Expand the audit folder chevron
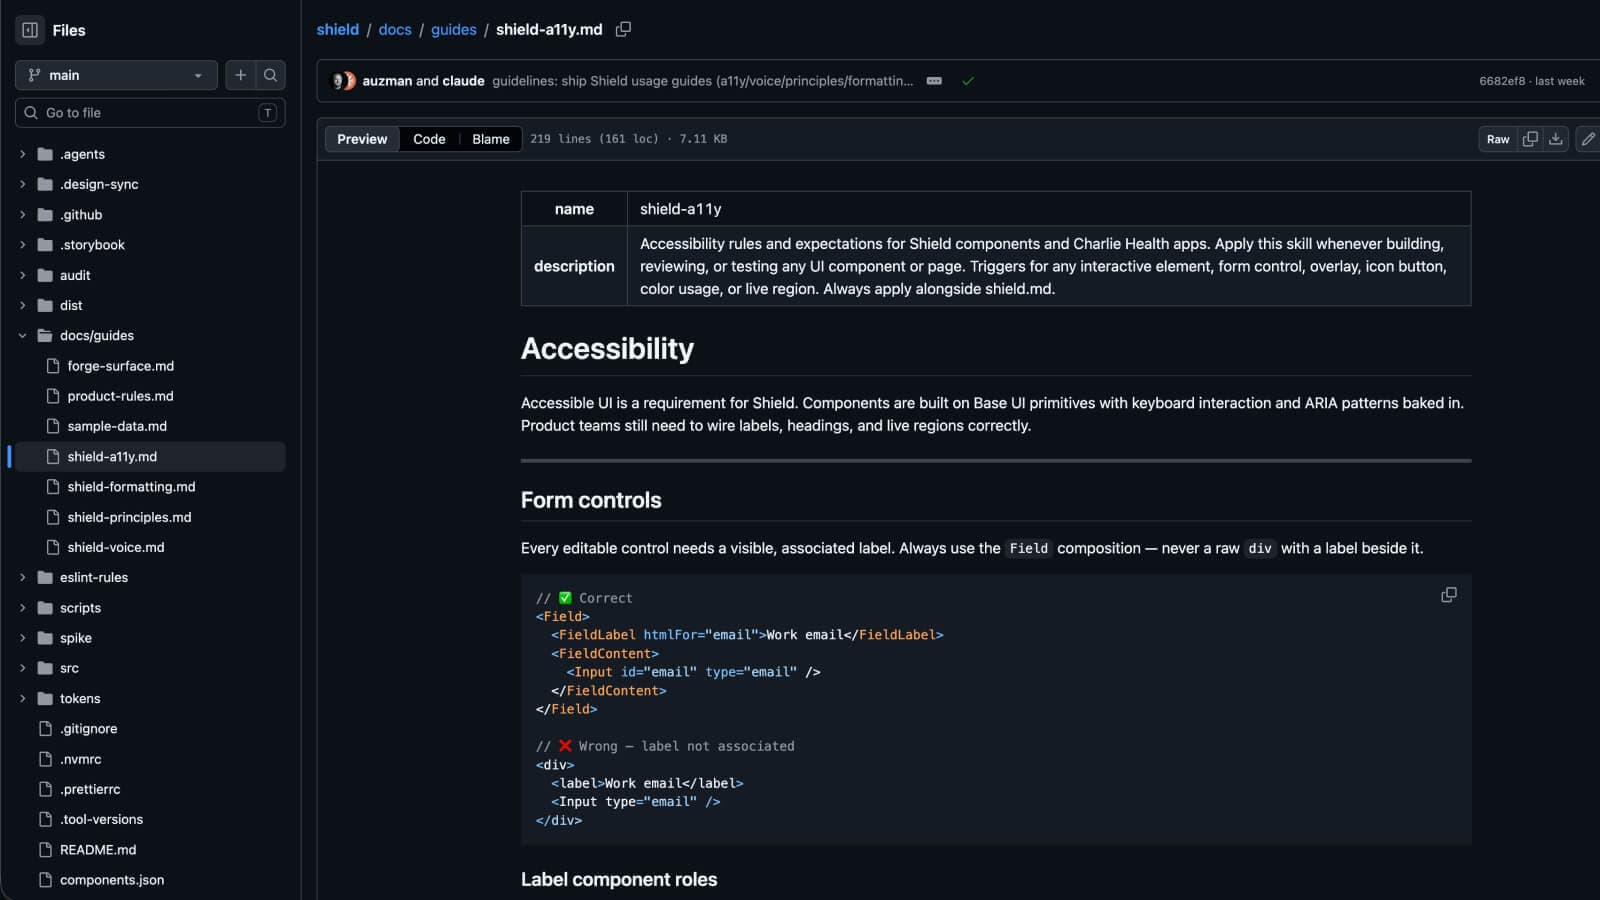This screenshot has width=1600, height=900. pos(23,275)
